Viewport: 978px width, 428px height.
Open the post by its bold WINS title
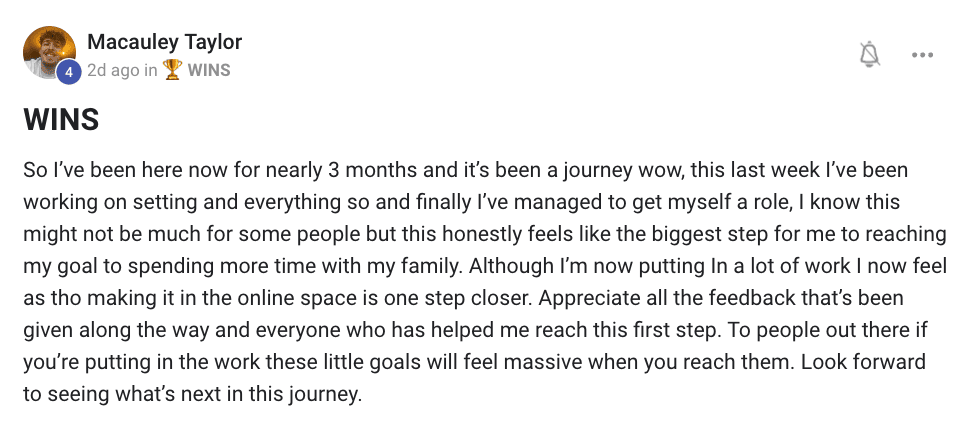click(61, 120)
